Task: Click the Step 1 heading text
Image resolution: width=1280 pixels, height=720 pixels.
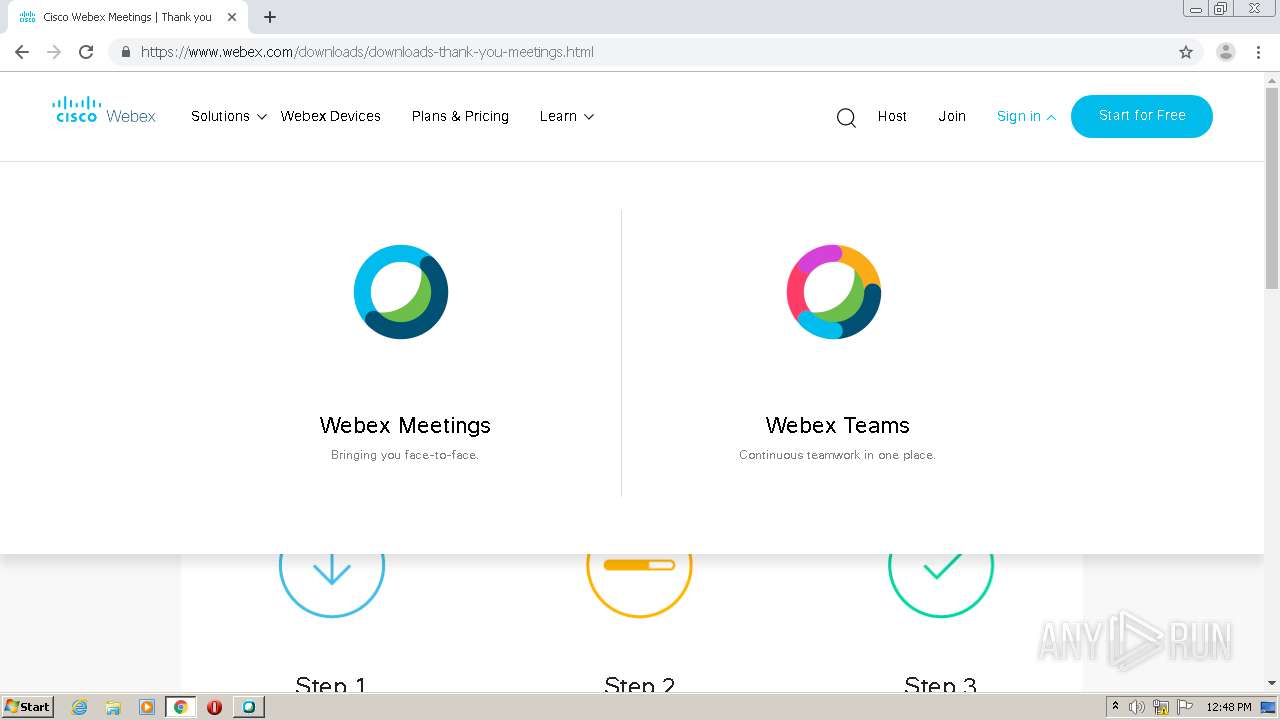Action: [x=331, y=684]
